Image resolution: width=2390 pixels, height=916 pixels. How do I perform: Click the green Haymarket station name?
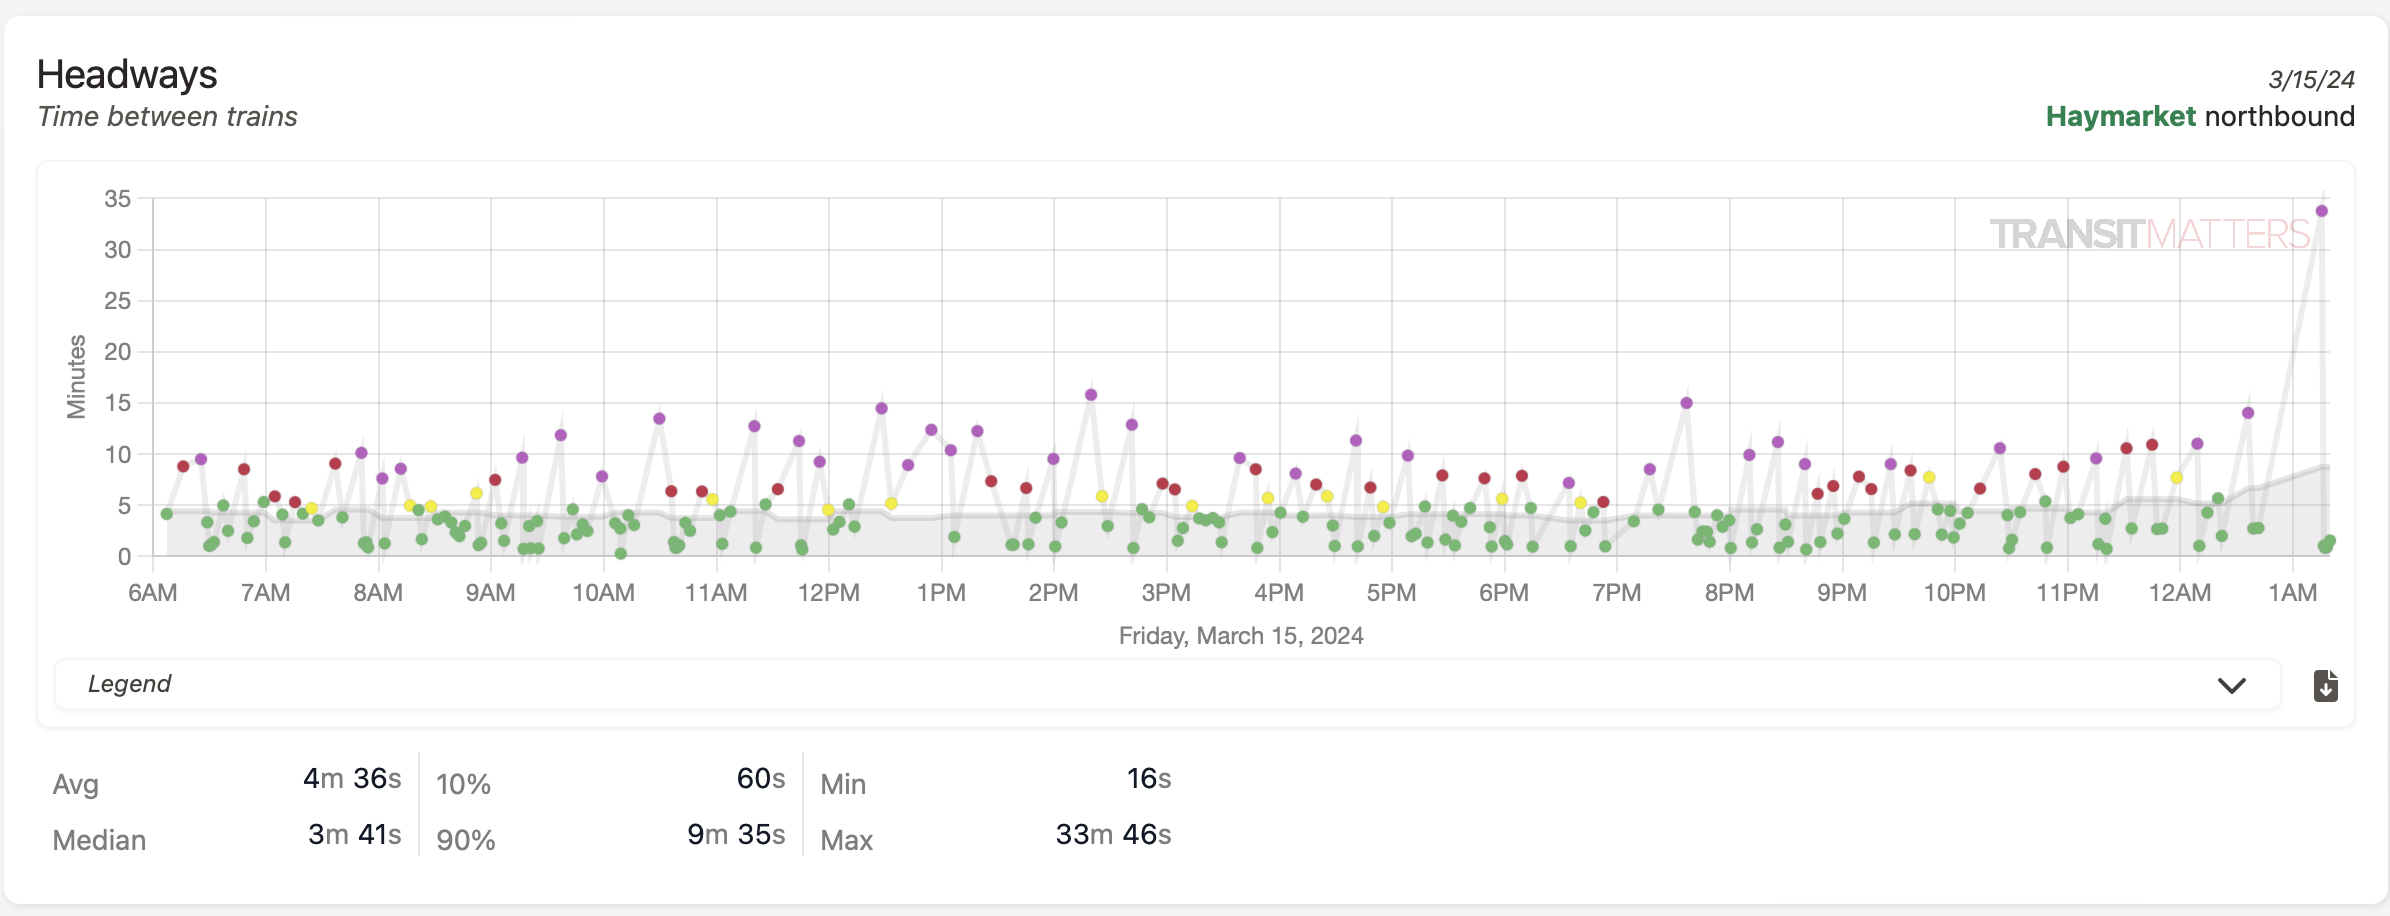coord(2120,117)
